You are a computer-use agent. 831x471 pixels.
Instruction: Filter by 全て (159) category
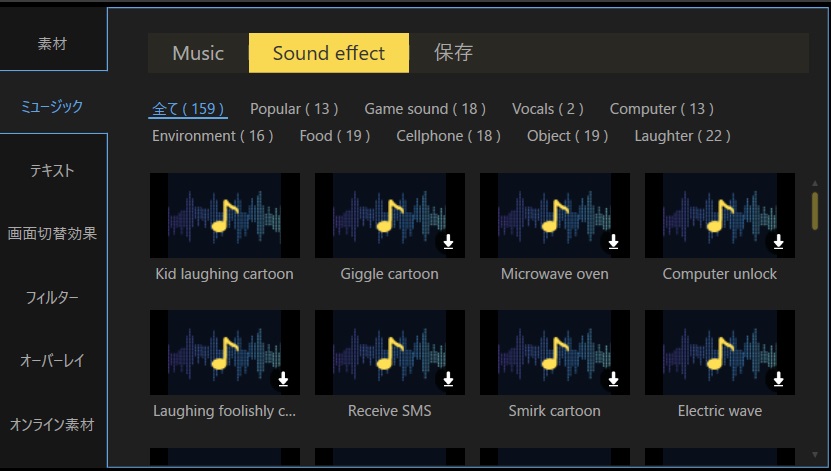click(188, 109)
